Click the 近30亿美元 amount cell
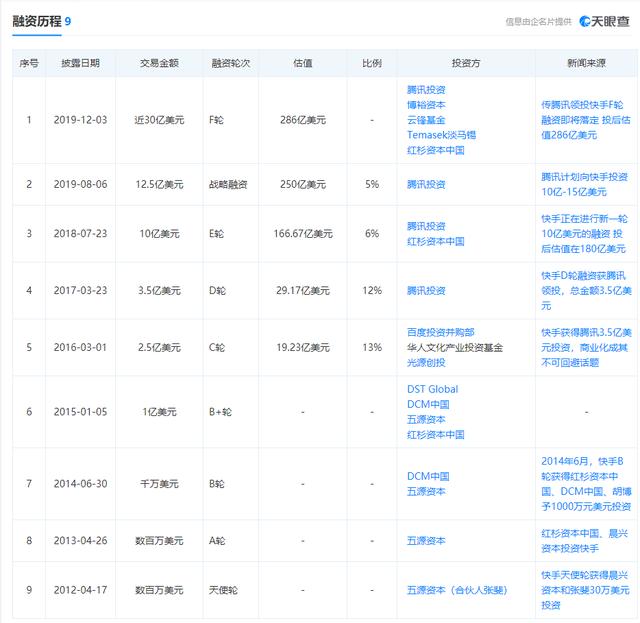This screenshot has height=623, width=640. 159,120
